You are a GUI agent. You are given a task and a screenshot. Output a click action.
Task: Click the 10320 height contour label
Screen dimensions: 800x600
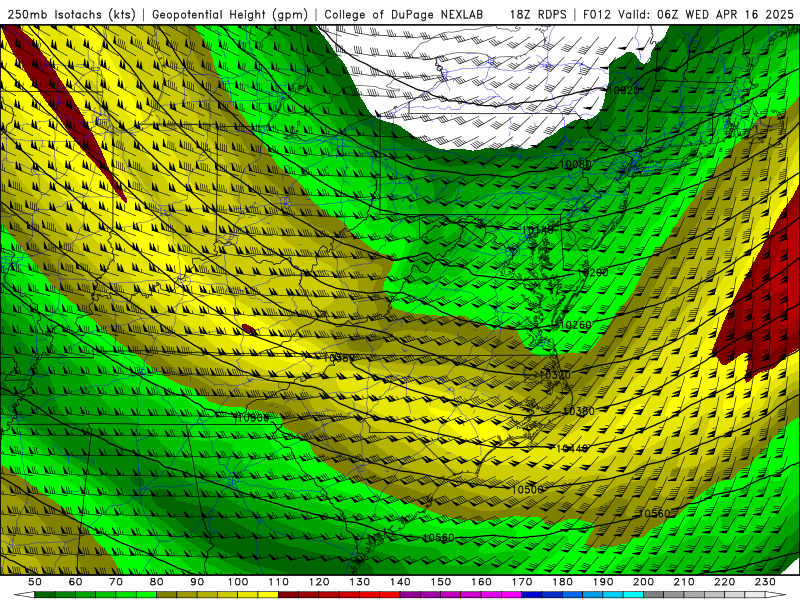(555, 375)
